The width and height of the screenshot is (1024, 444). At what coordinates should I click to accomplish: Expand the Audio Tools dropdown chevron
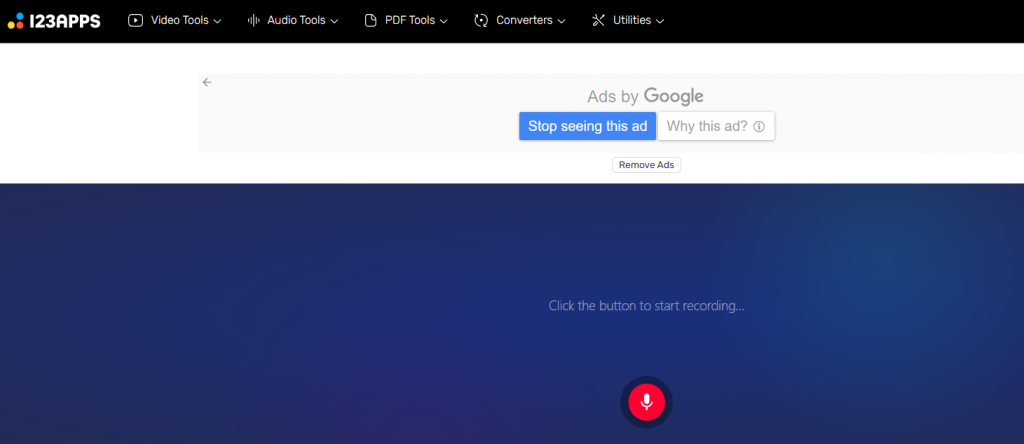pyautogui.click(x=334, y=21)
